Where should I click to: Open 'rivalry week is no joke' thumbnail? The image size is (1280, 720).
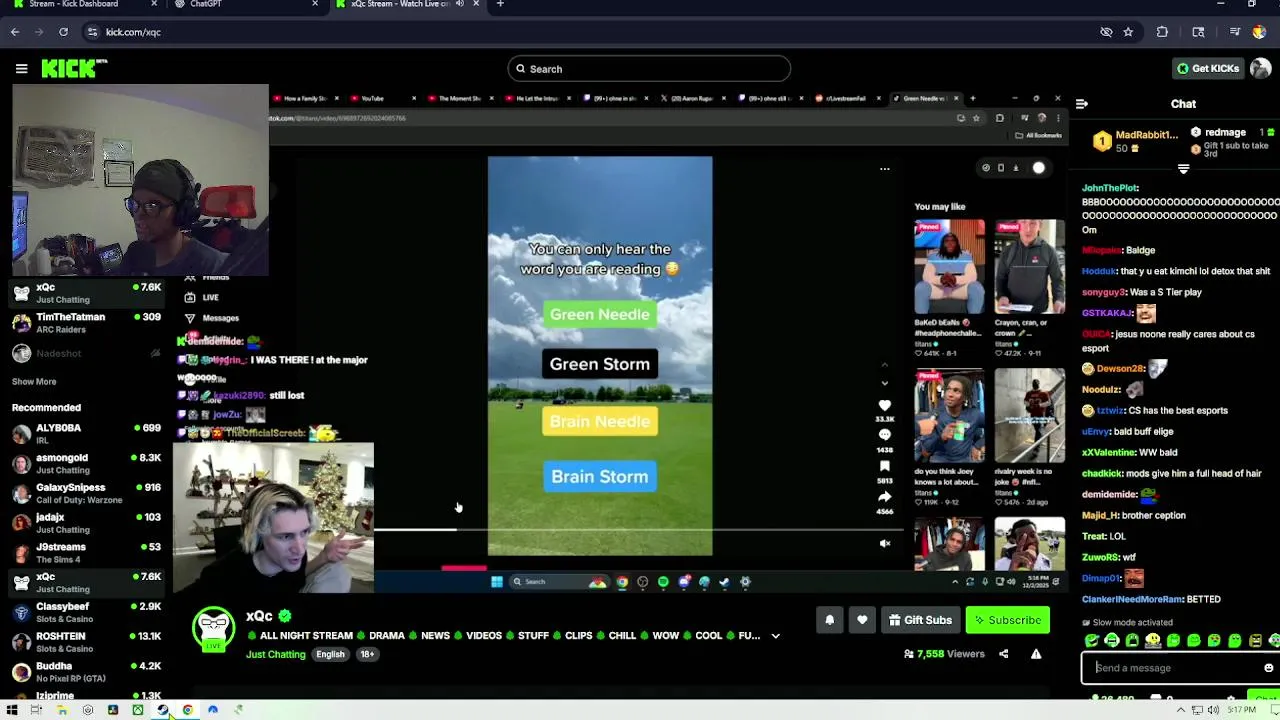click(1030, 416)
